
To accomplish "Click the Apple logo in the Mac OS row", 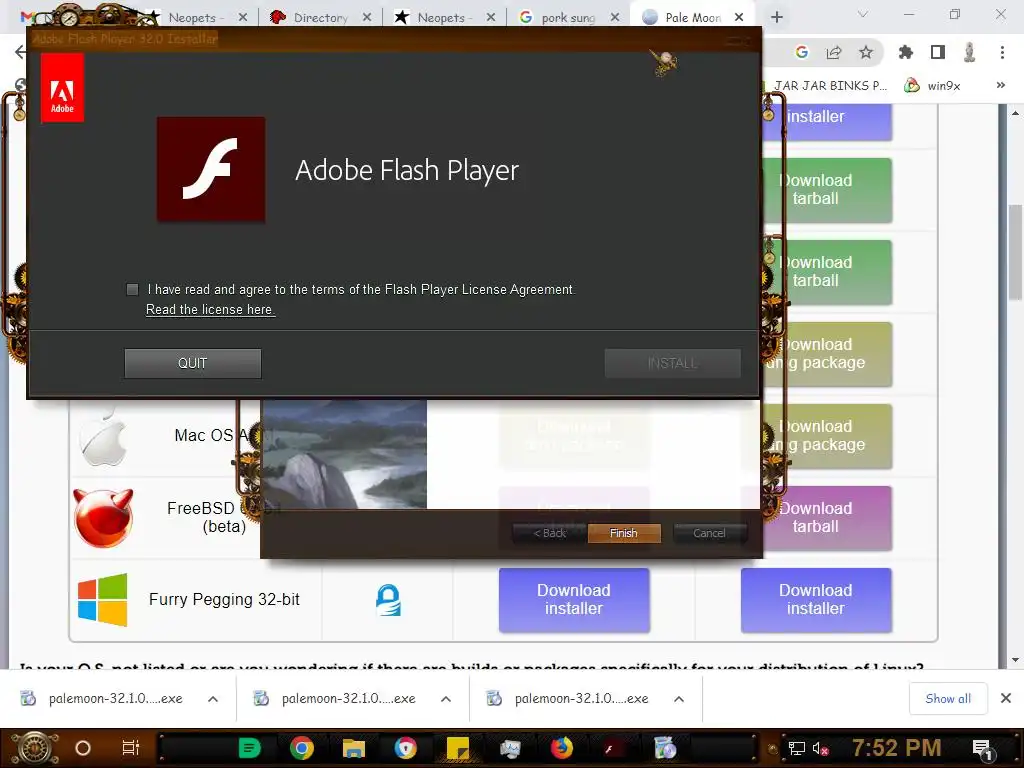I will (x=103, y=436).
